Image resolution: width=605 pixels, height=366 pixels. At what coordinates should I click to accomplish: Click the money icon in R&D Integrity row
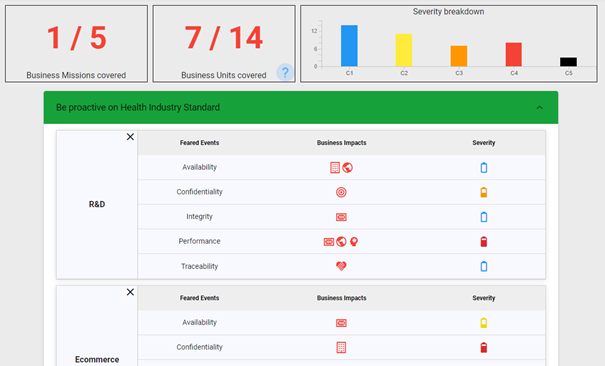(341, 217)
